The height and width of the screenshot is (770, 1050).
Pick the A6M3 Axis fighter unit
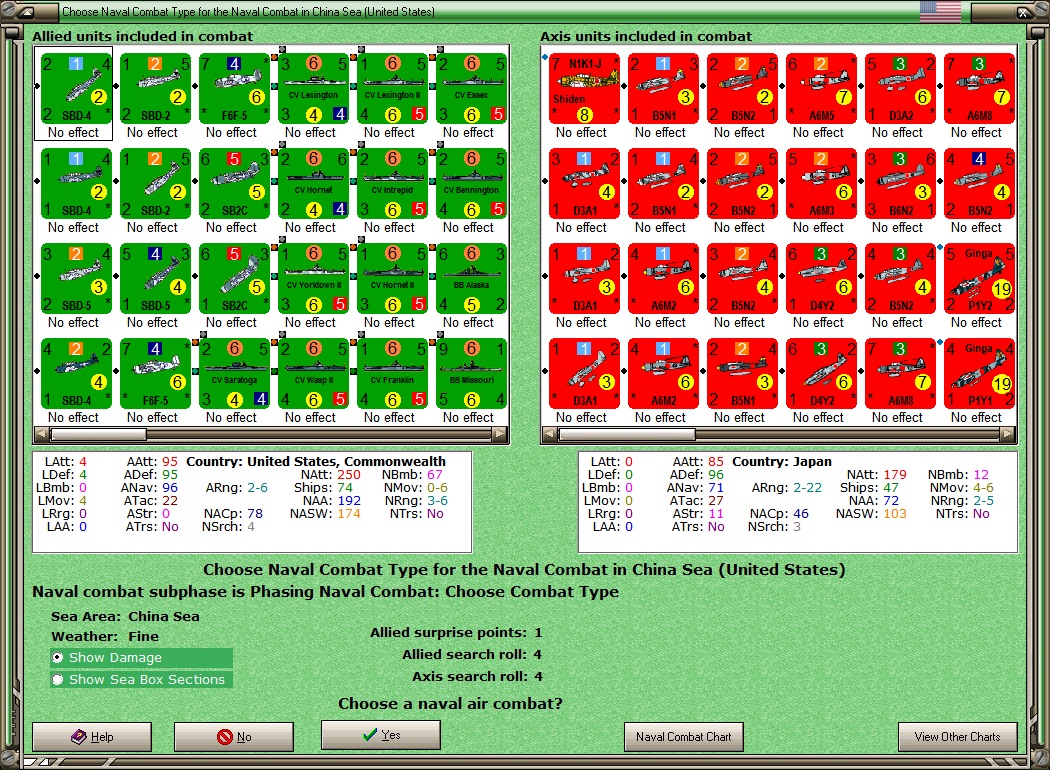pyautogui.click(x=822, y=183)
